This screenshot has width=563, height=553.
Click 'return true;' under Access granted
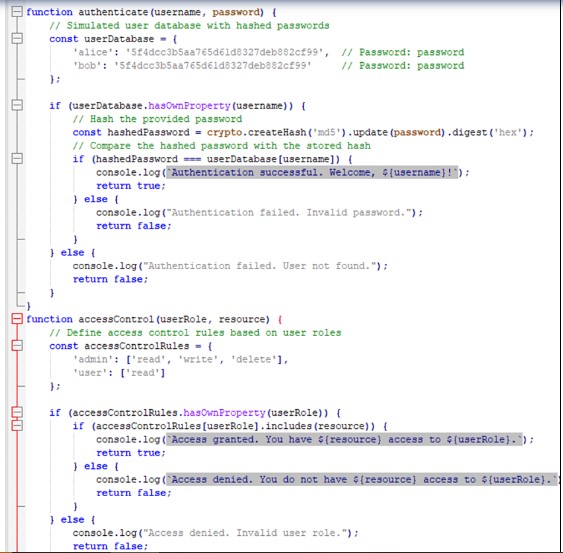click(x=131, y=453)
